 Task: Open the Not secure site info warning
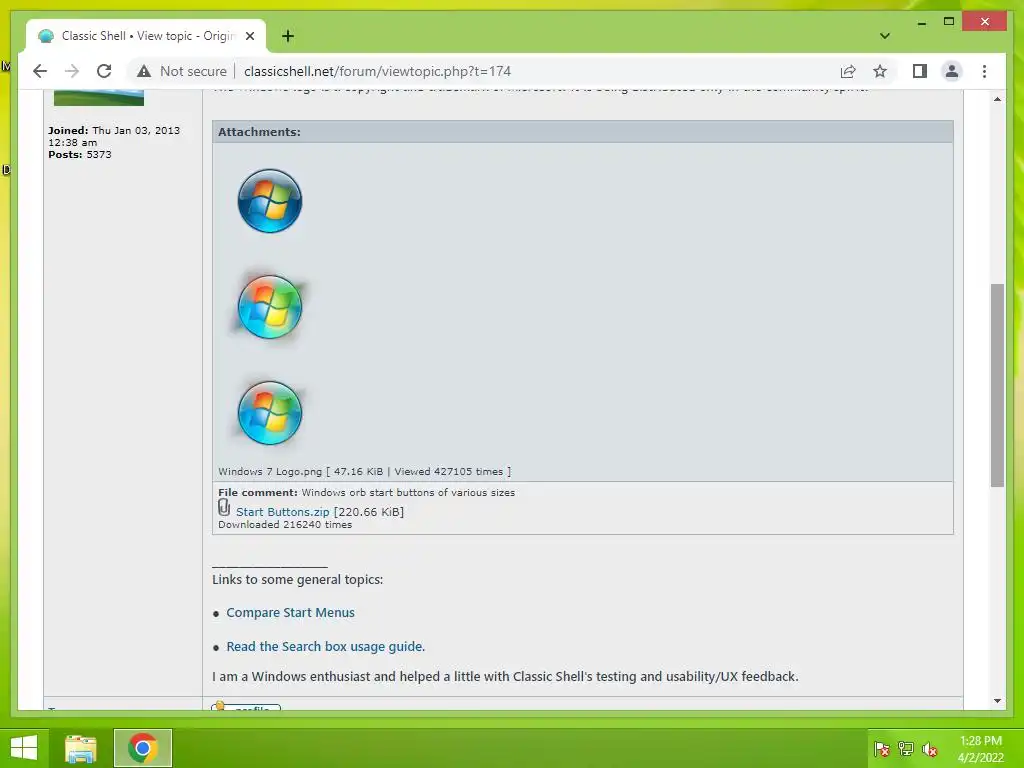(x=182, y=71)
